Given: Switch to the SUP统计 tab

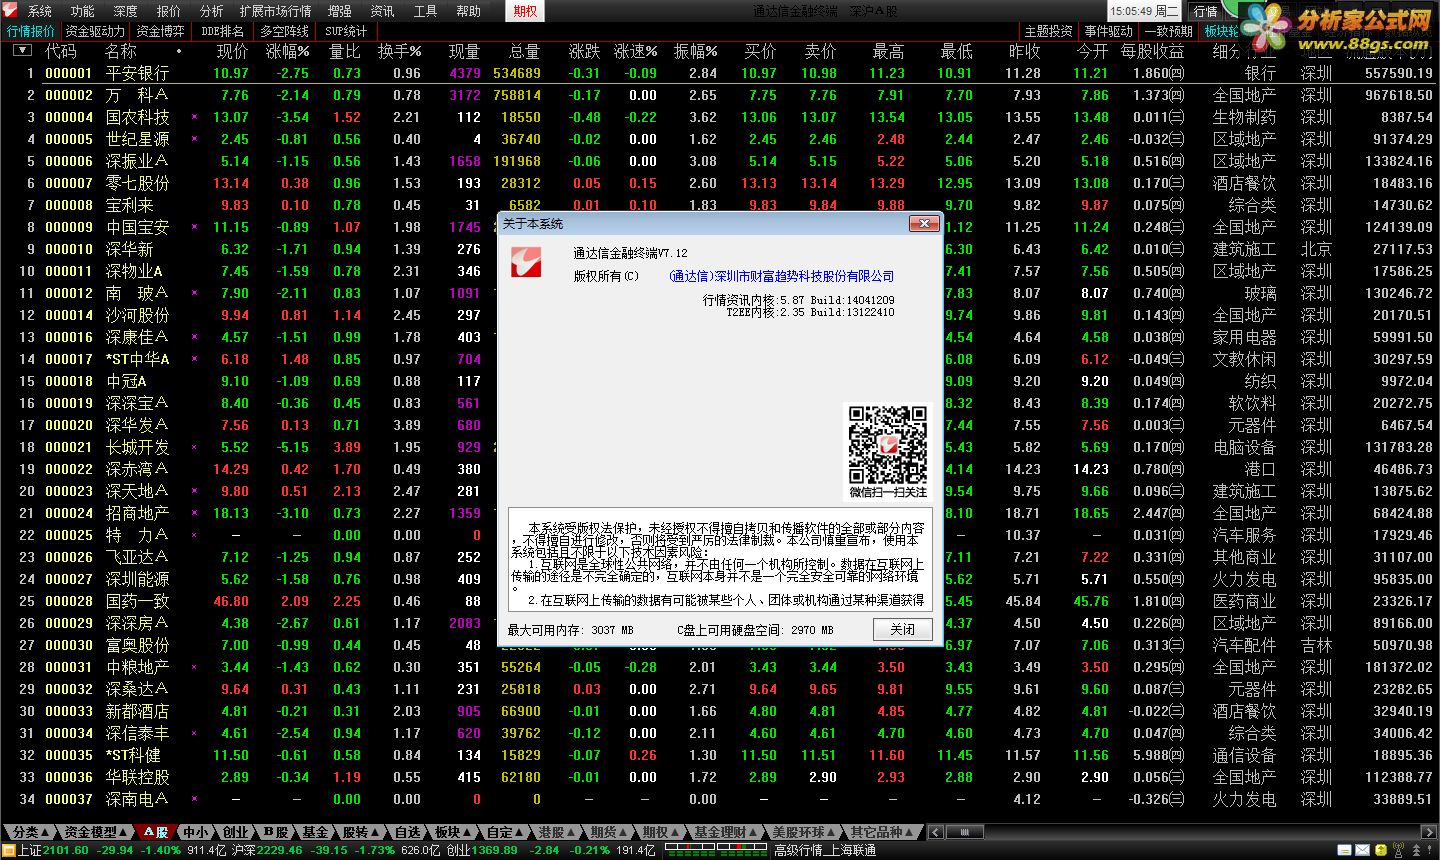Looking at the screenshot, I should point(346,31).
